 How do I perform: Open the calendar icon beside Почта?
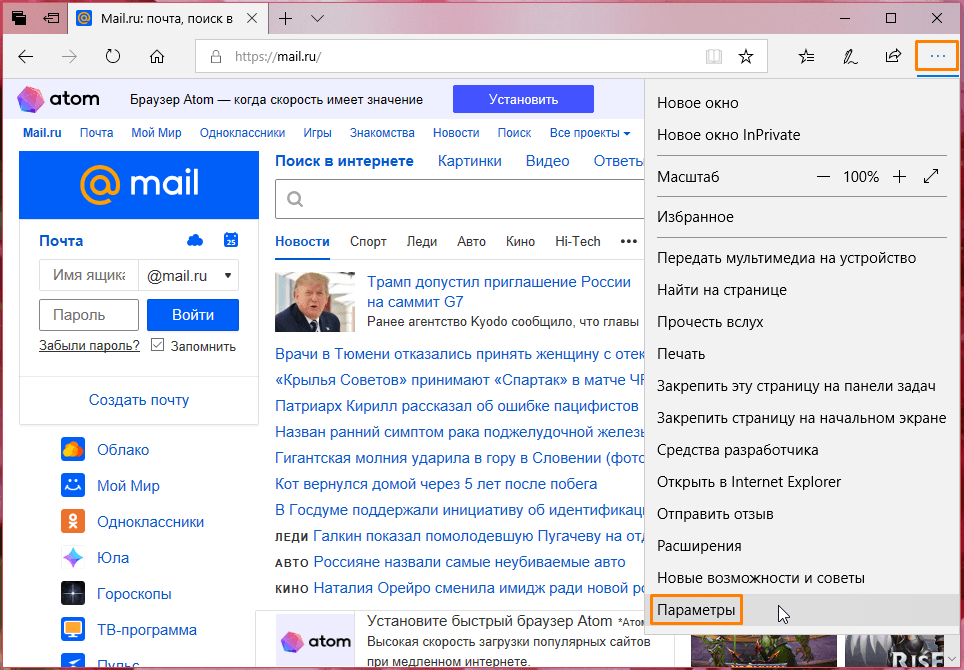231,240
